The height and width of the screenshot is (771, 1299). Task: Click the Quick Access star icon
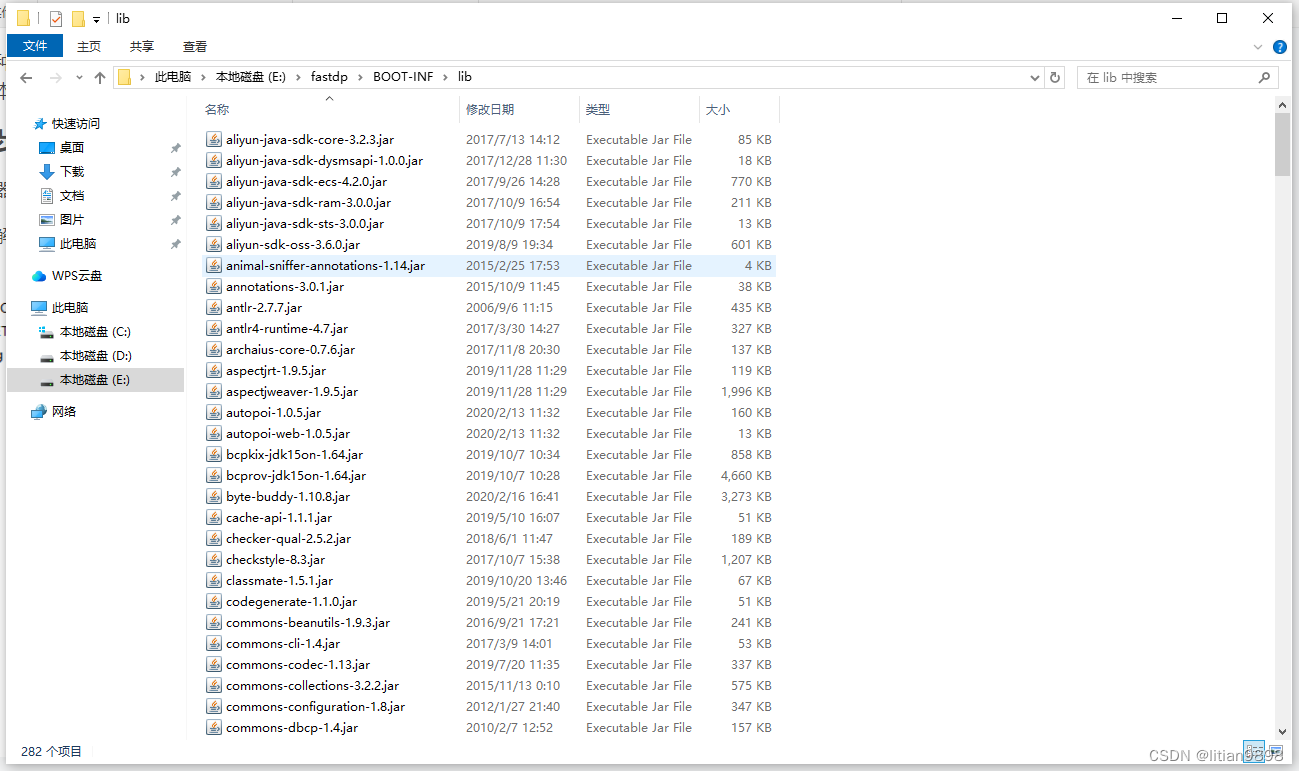40,124
